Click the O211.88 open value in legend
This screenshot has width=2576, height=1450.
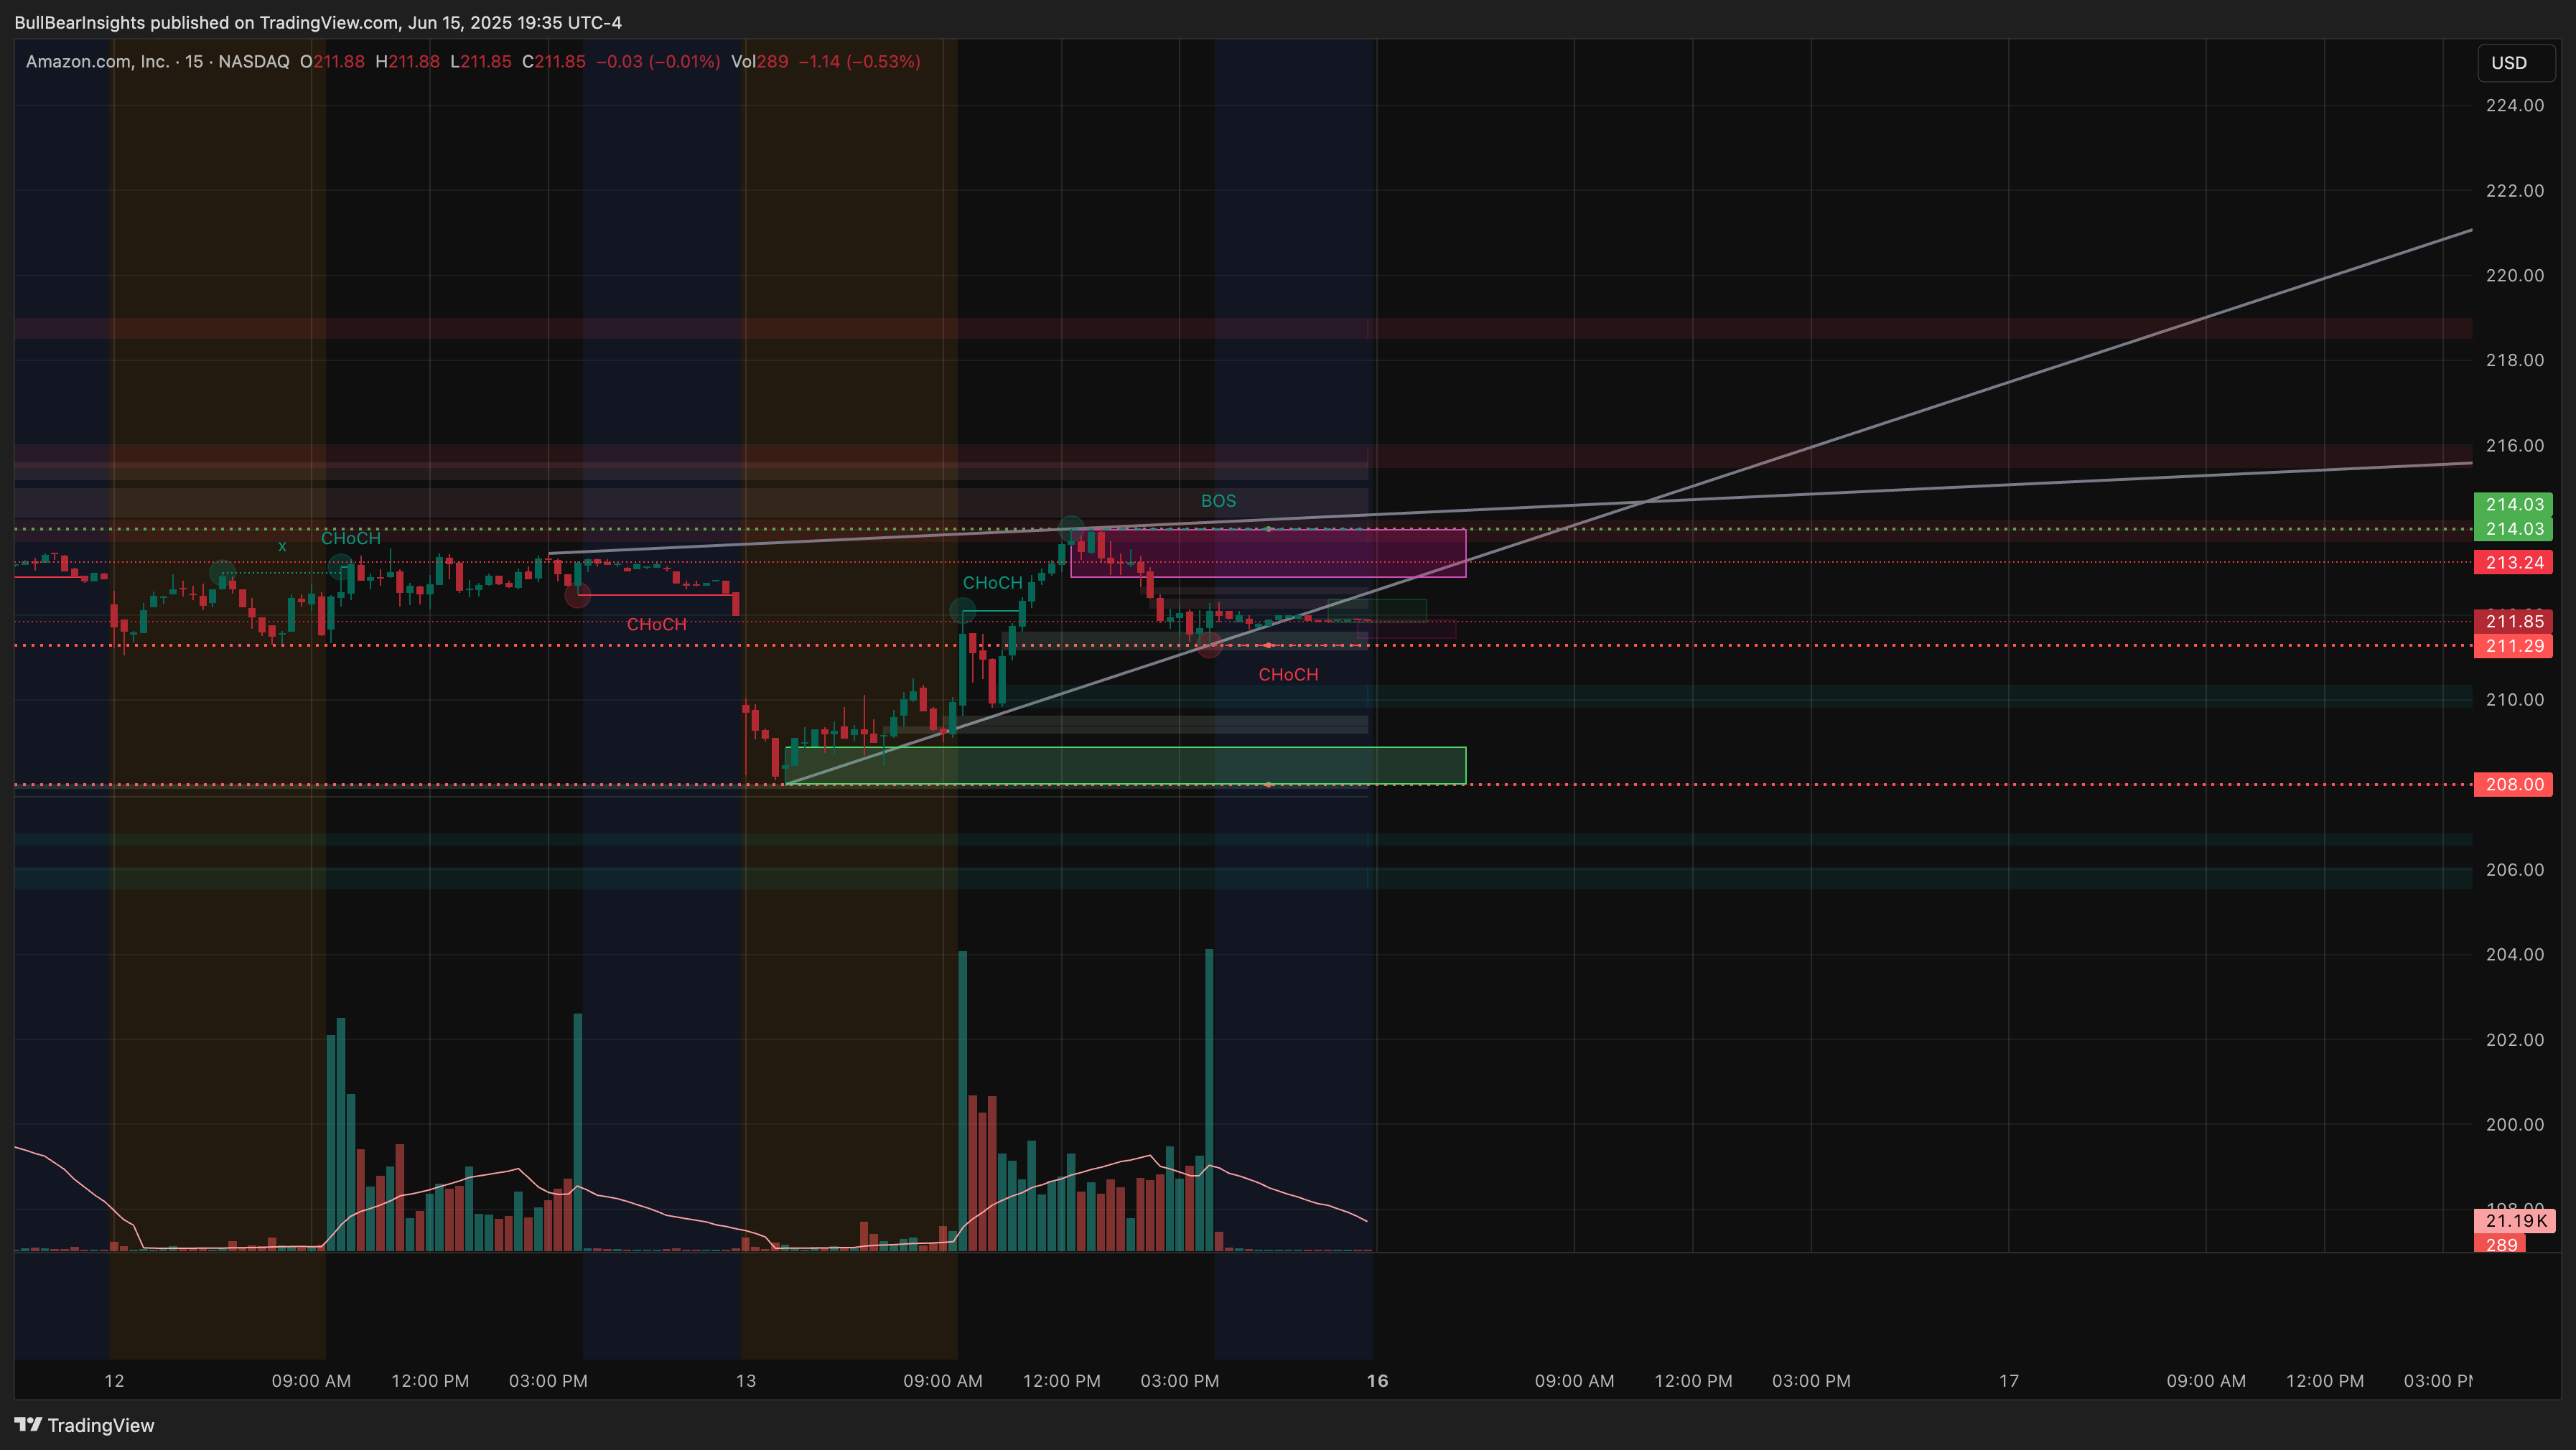(332, 62)
